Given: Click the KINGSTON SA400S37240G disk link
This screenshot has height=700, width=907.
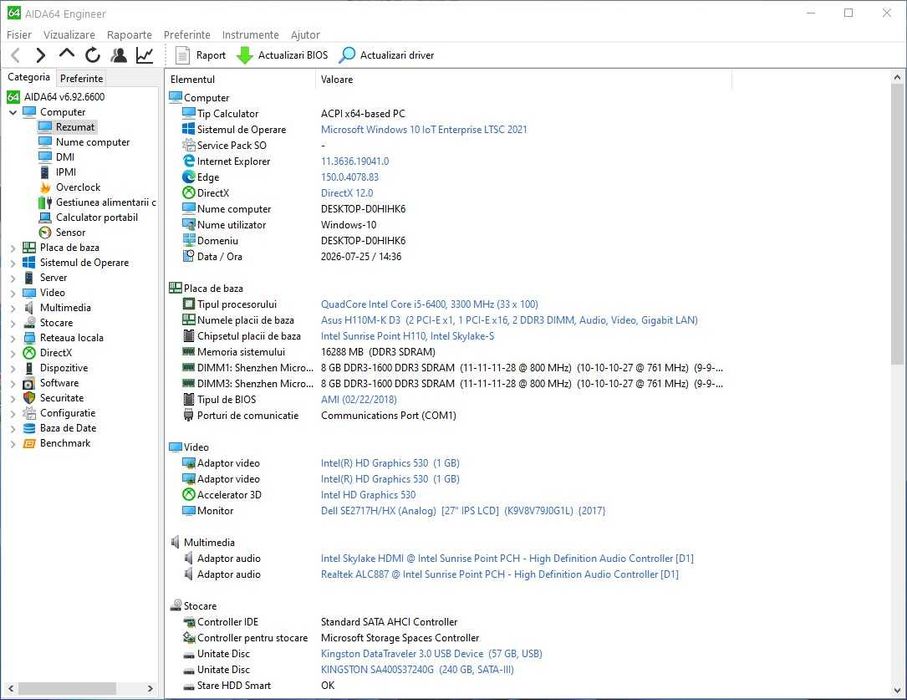Looking at the screenshot, I should (x=417, y=670).
